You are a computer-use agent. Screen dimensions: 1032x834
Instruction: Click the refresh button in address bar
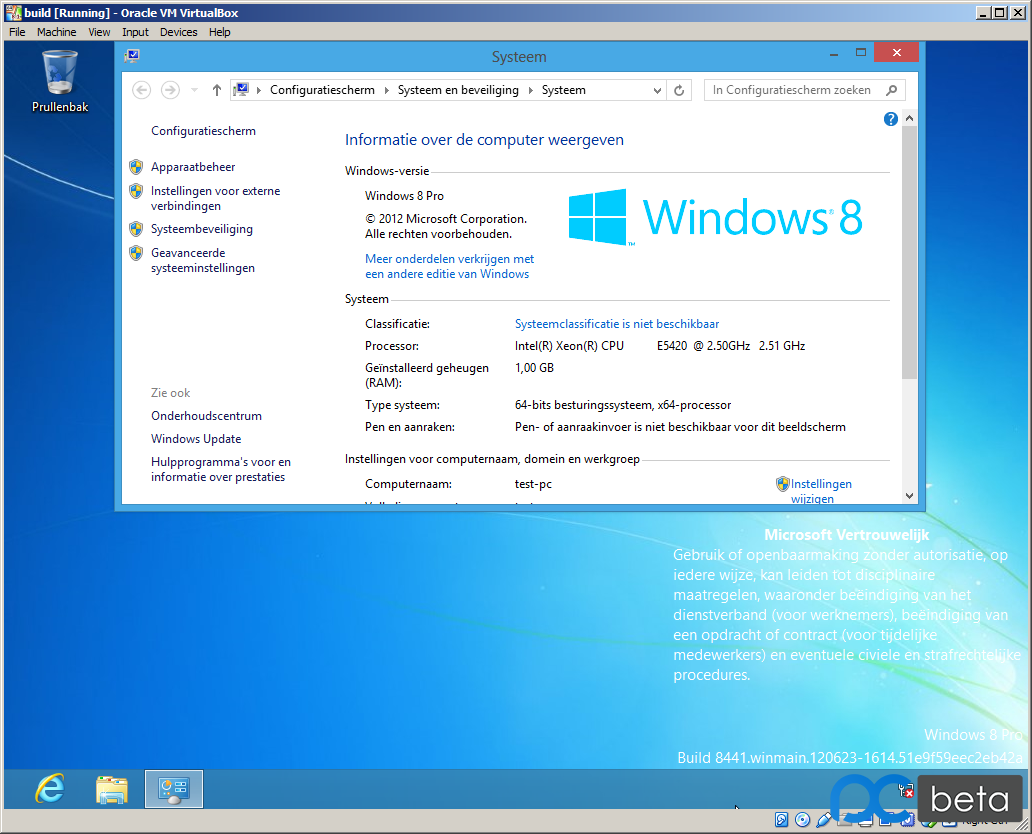tap(679, 90)
